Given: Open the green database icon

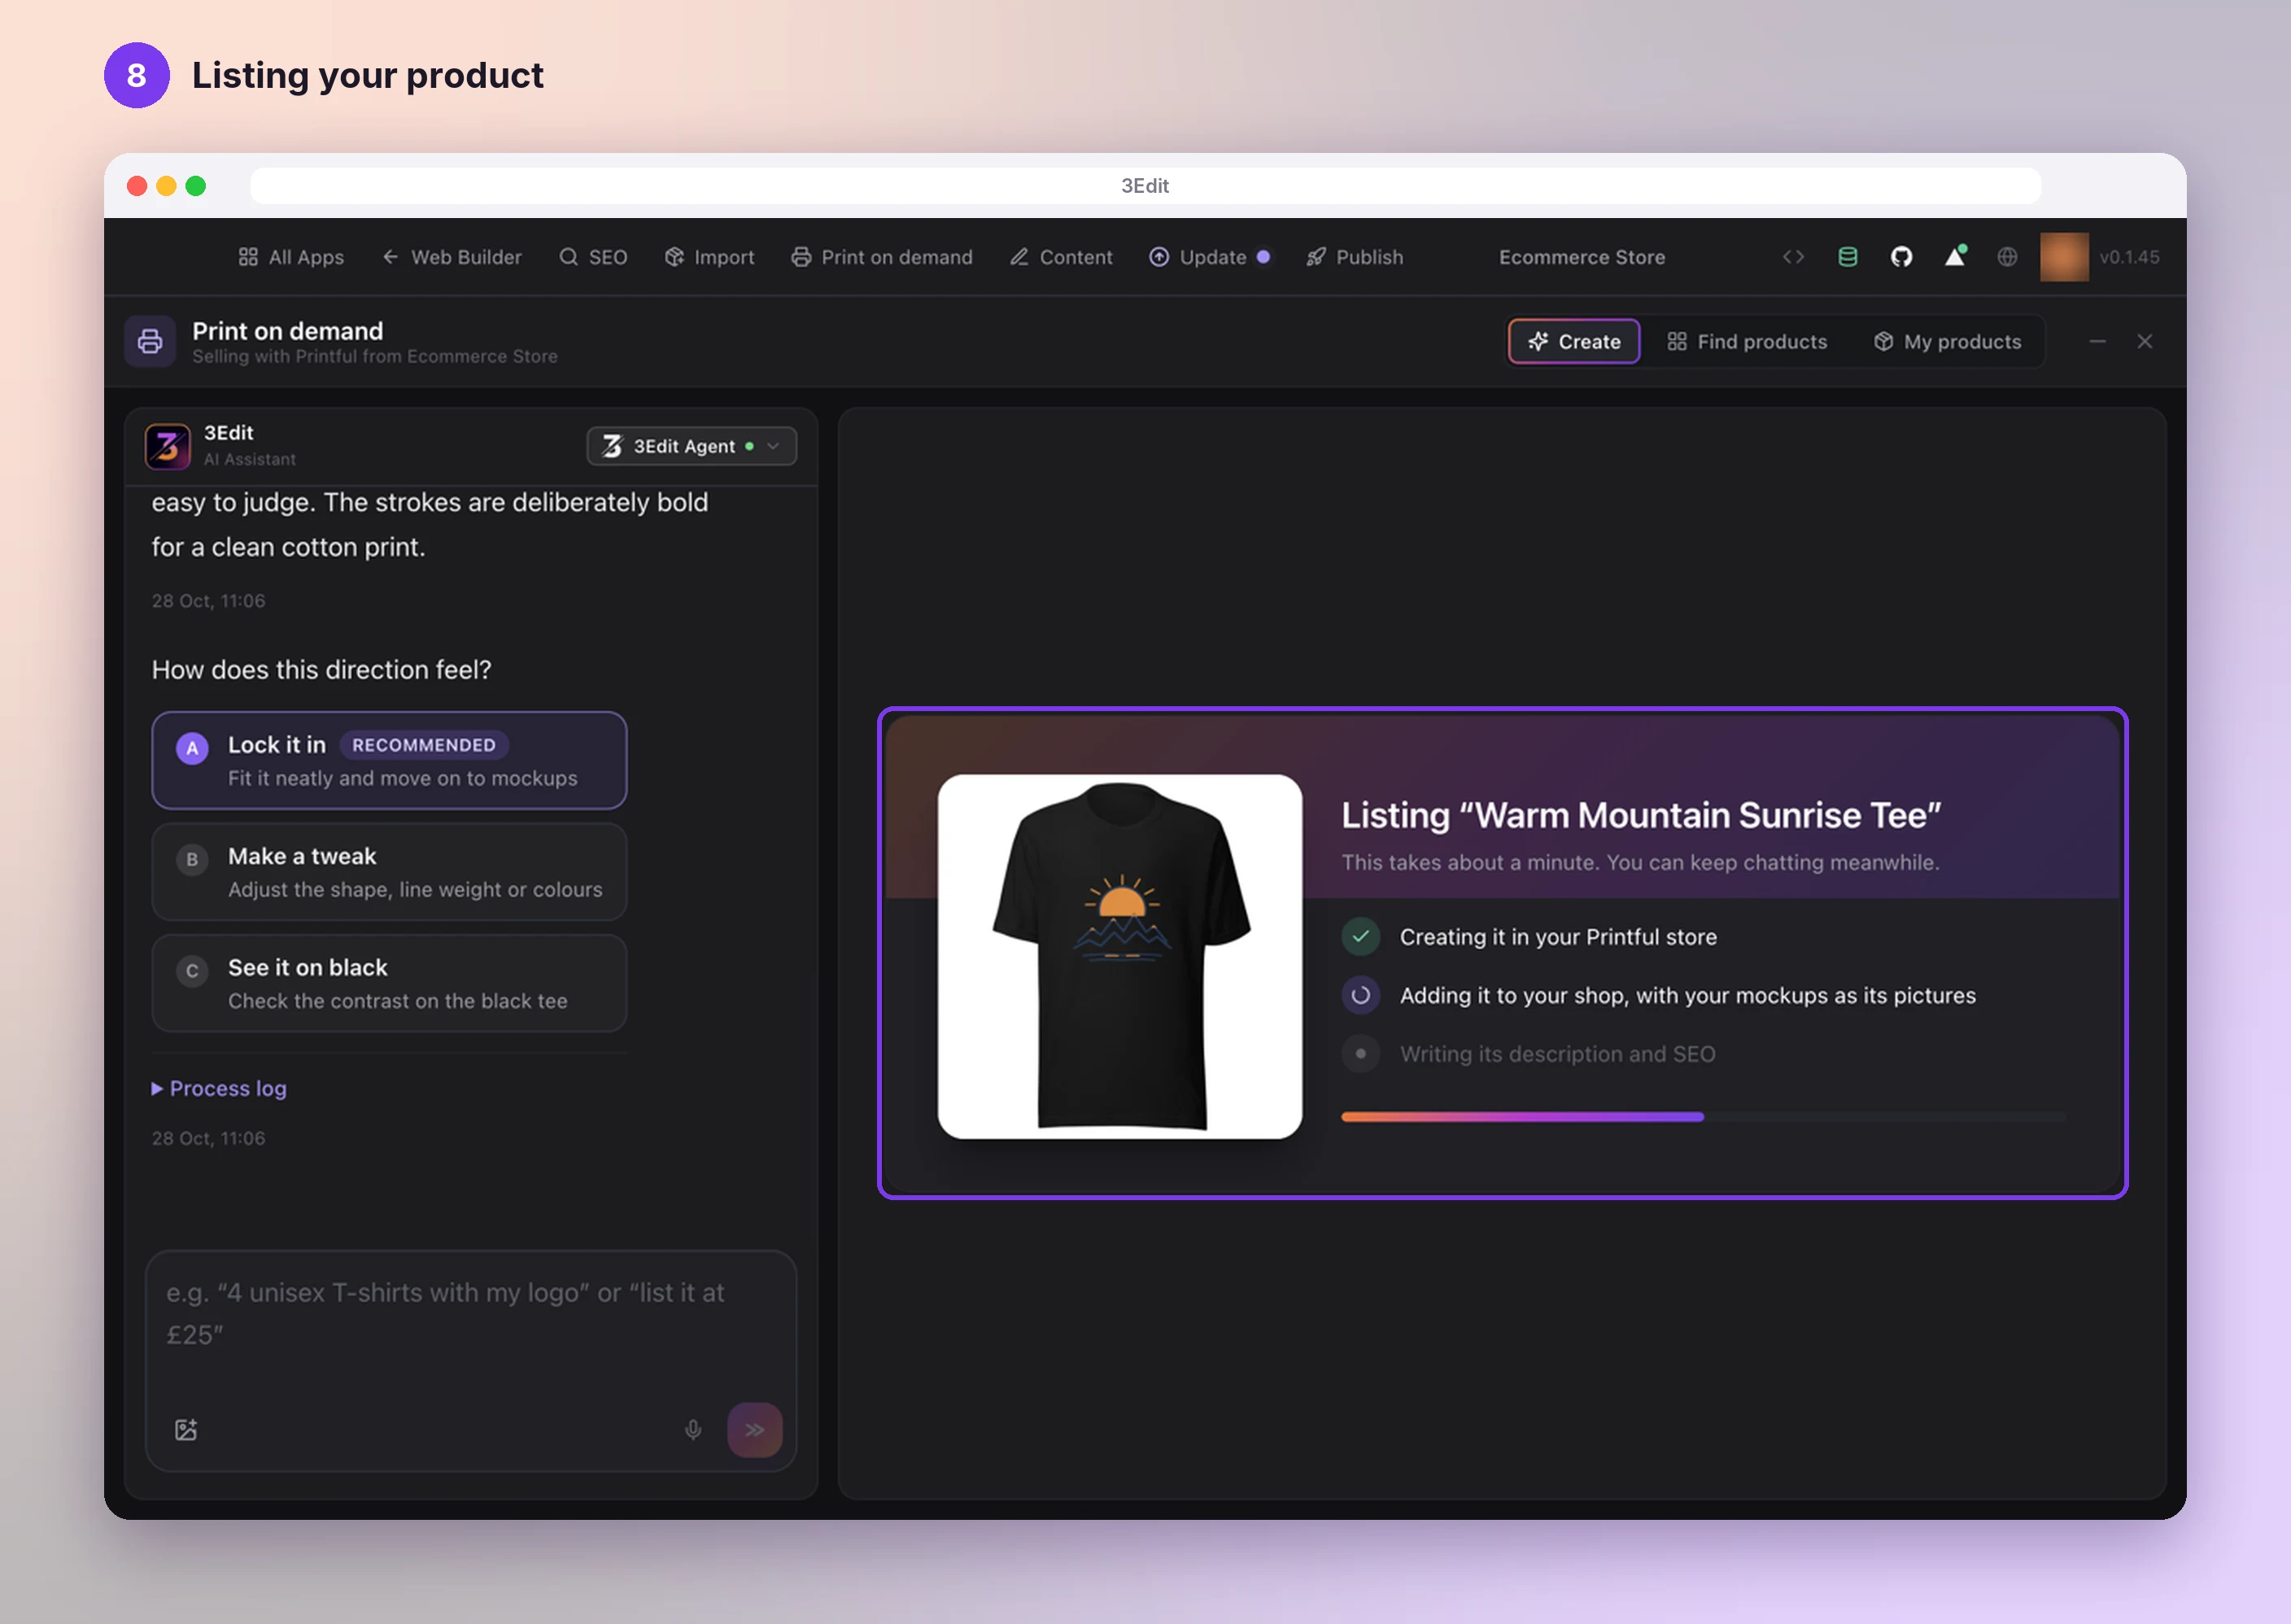Looking at the screenshot, I should 1847,257.
